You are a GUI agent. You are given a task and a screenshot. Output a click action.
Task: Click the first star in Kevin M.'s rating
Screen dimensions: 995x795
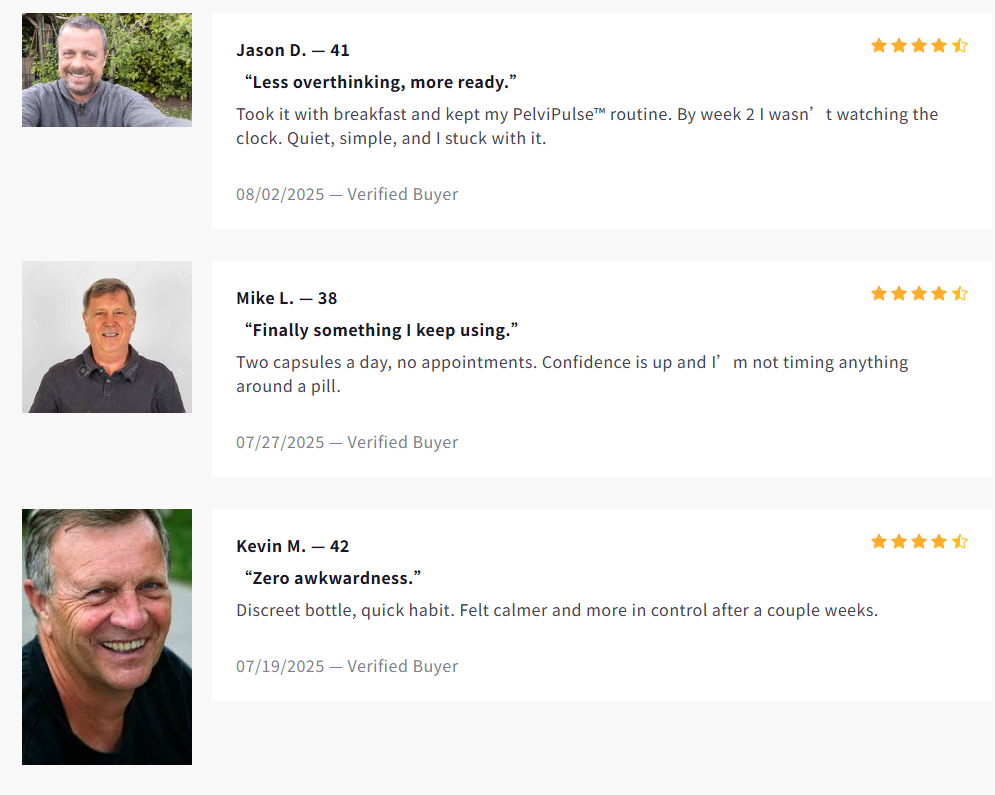879,541
